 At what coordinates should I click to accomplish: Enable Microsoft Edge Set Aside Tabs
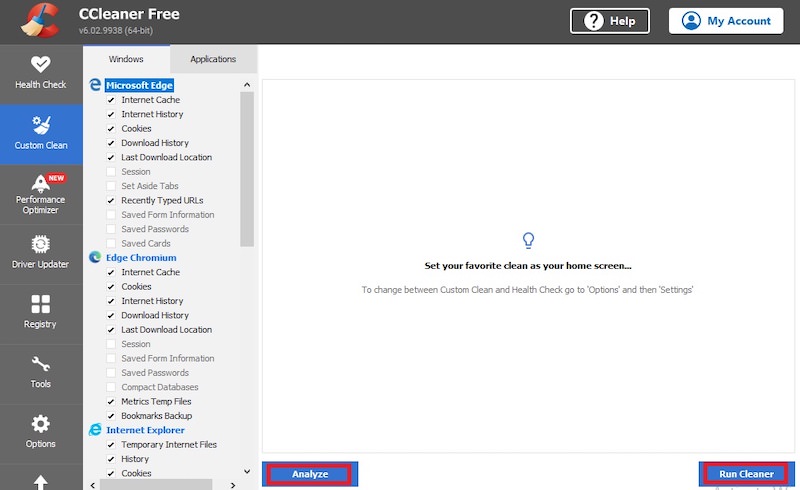(x=111, y=186)
